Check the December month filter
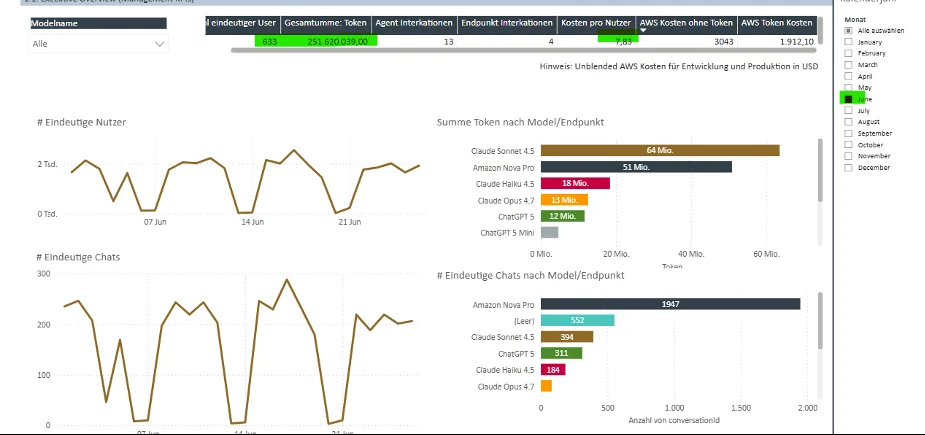The image size is (925, 435). pyautogui.click(x=848, y=168)
